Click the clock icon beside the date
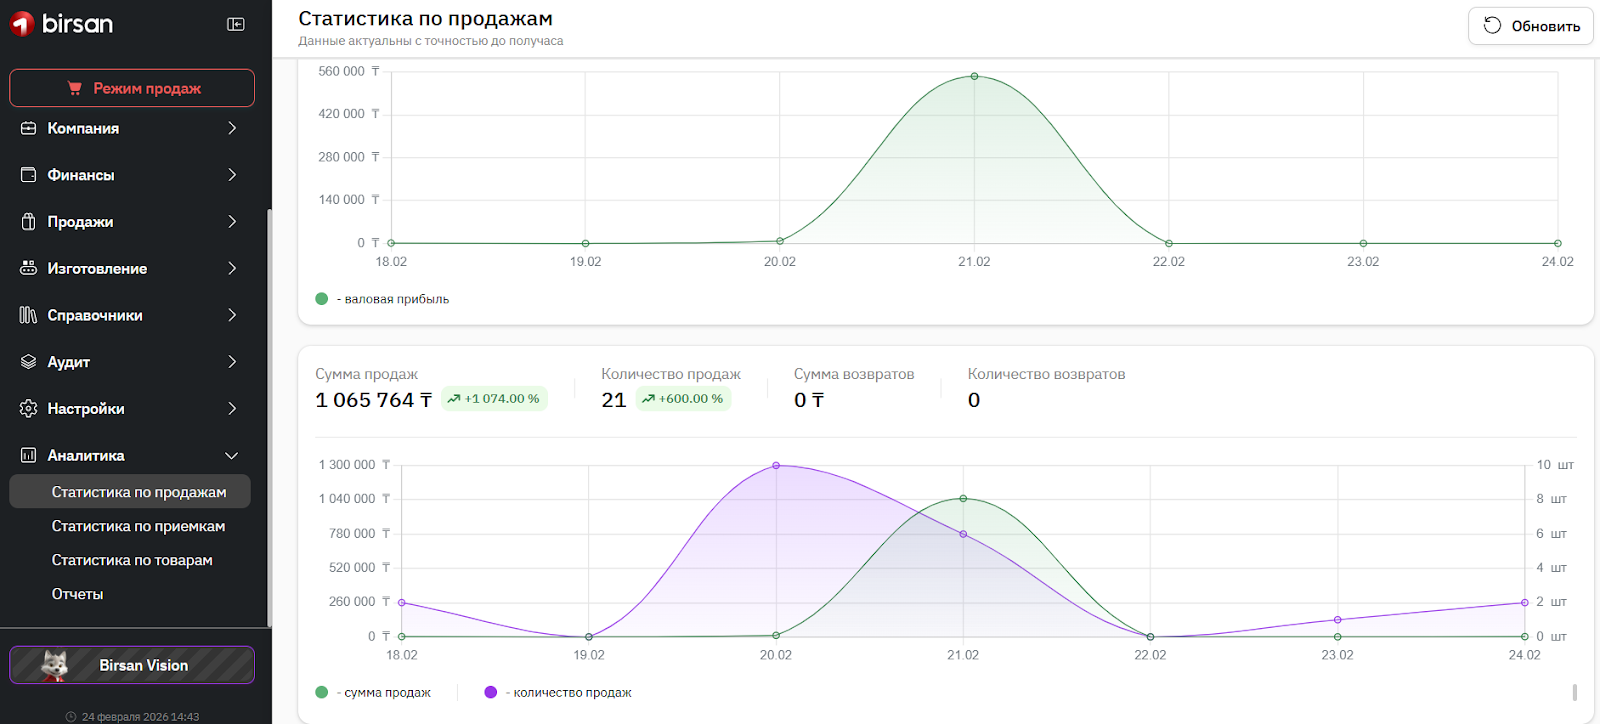The image size is (1600, 724). 71,717
